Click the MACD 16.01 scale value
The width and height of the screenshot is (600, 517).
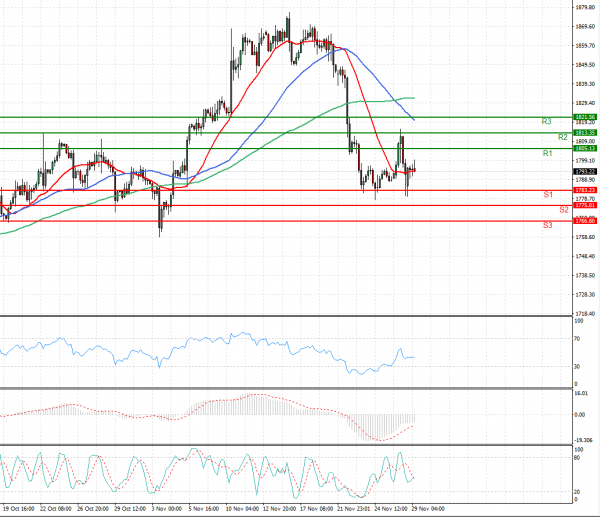(581, 393)
